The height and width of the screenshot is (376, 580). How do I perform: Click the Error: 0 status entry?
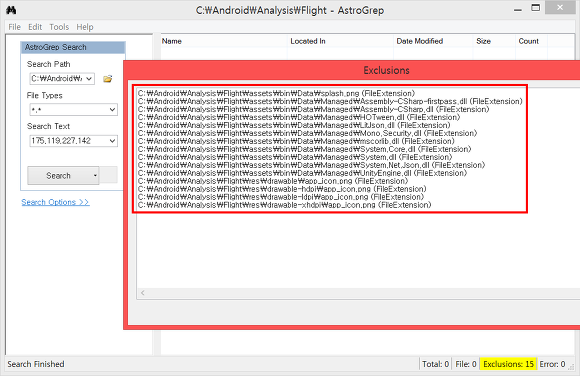(552, 364)
